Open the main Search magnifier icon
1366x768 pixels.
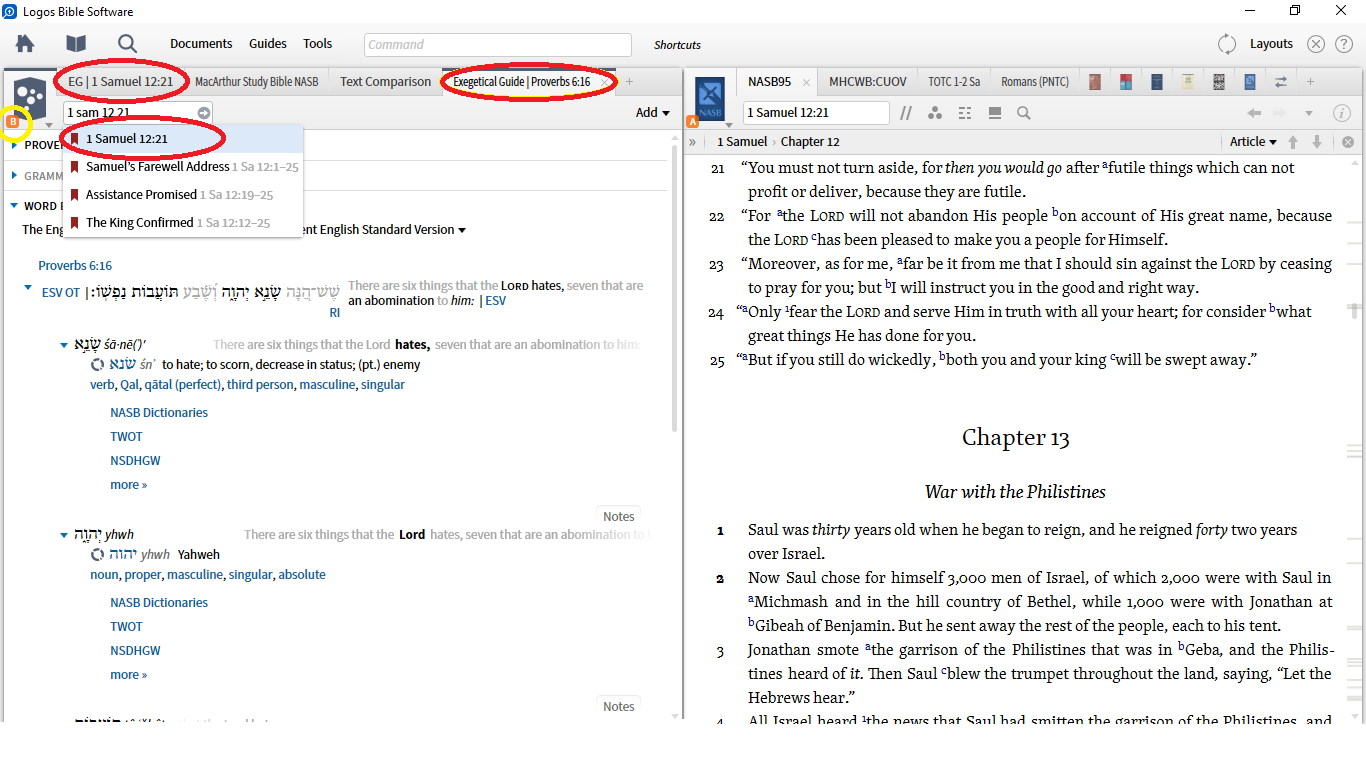[127, 44]
